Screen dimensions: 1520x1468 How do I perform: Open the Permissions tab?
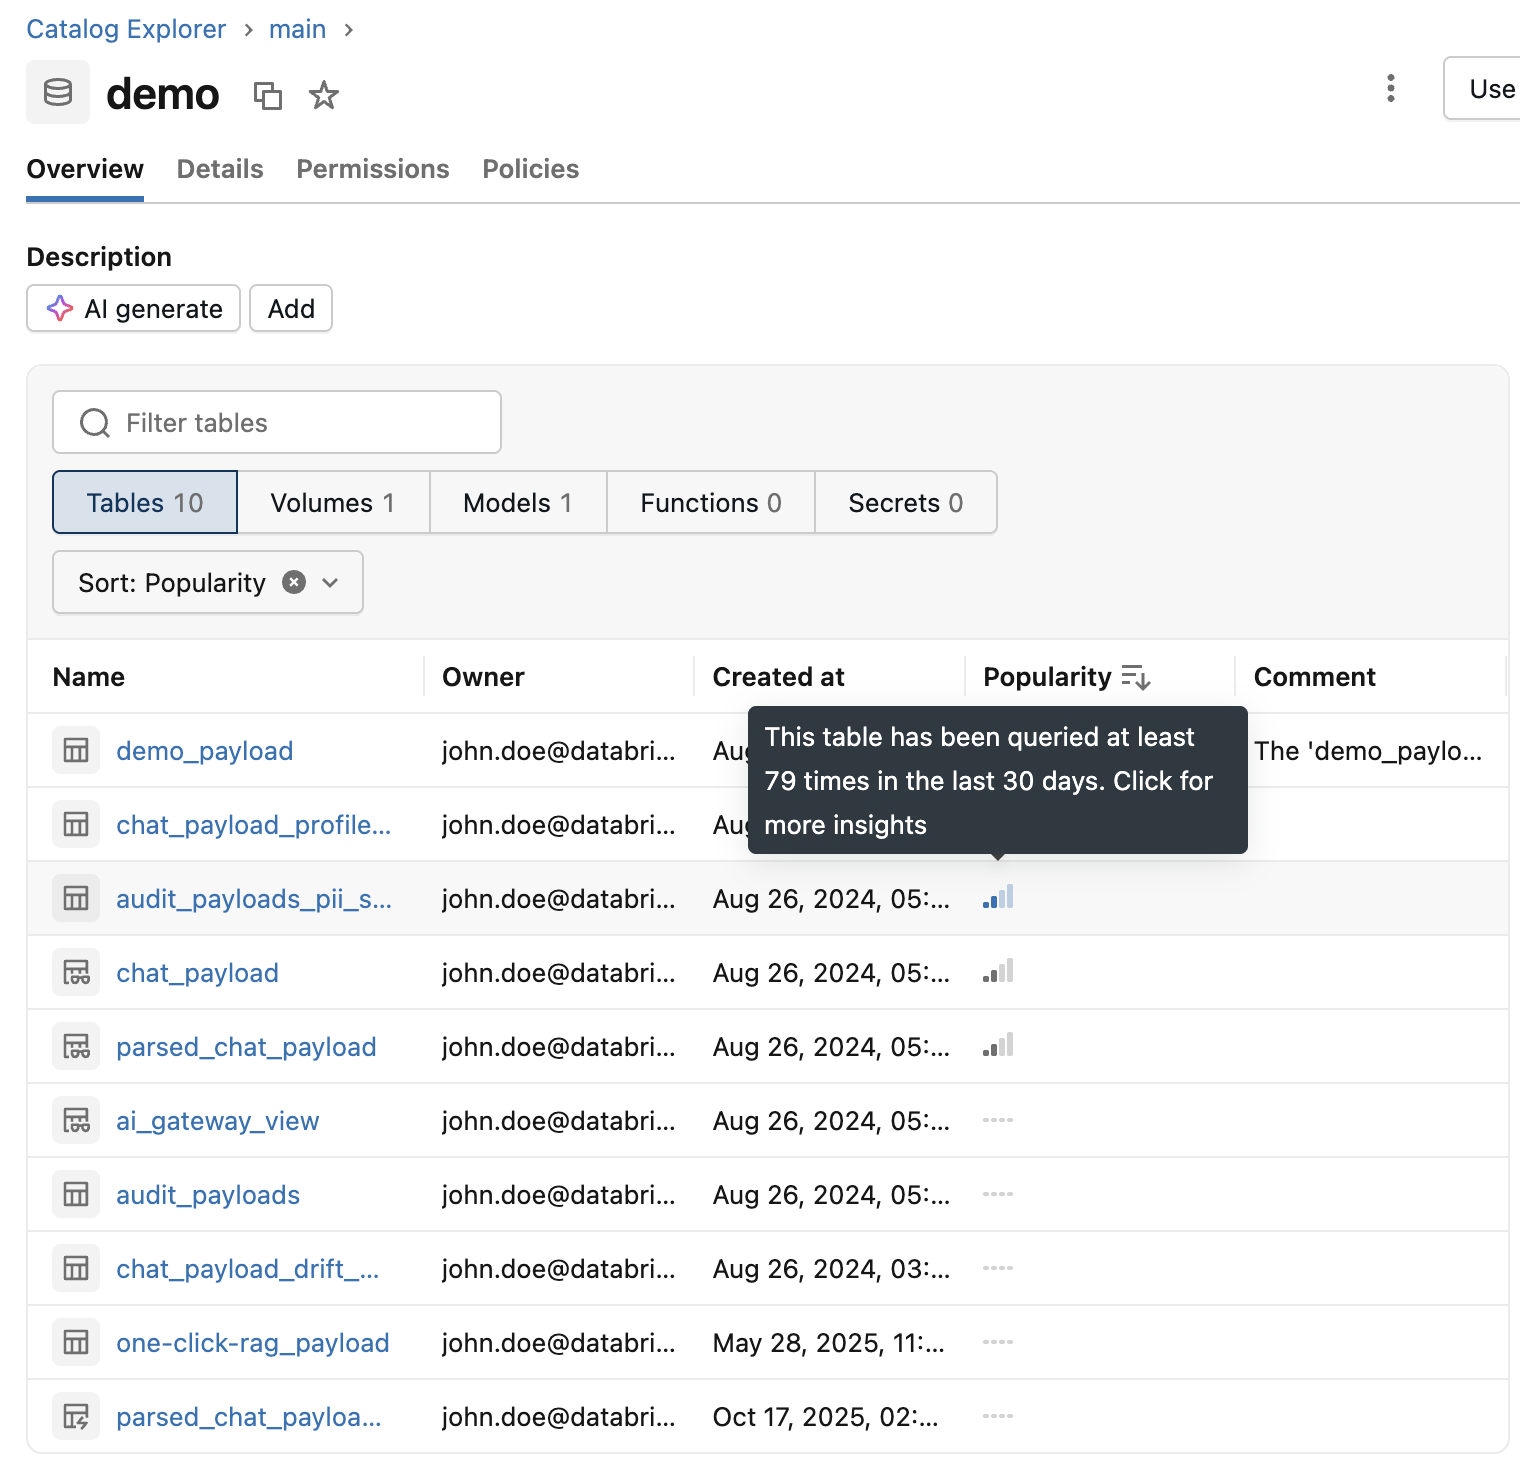tap(373, 169)
